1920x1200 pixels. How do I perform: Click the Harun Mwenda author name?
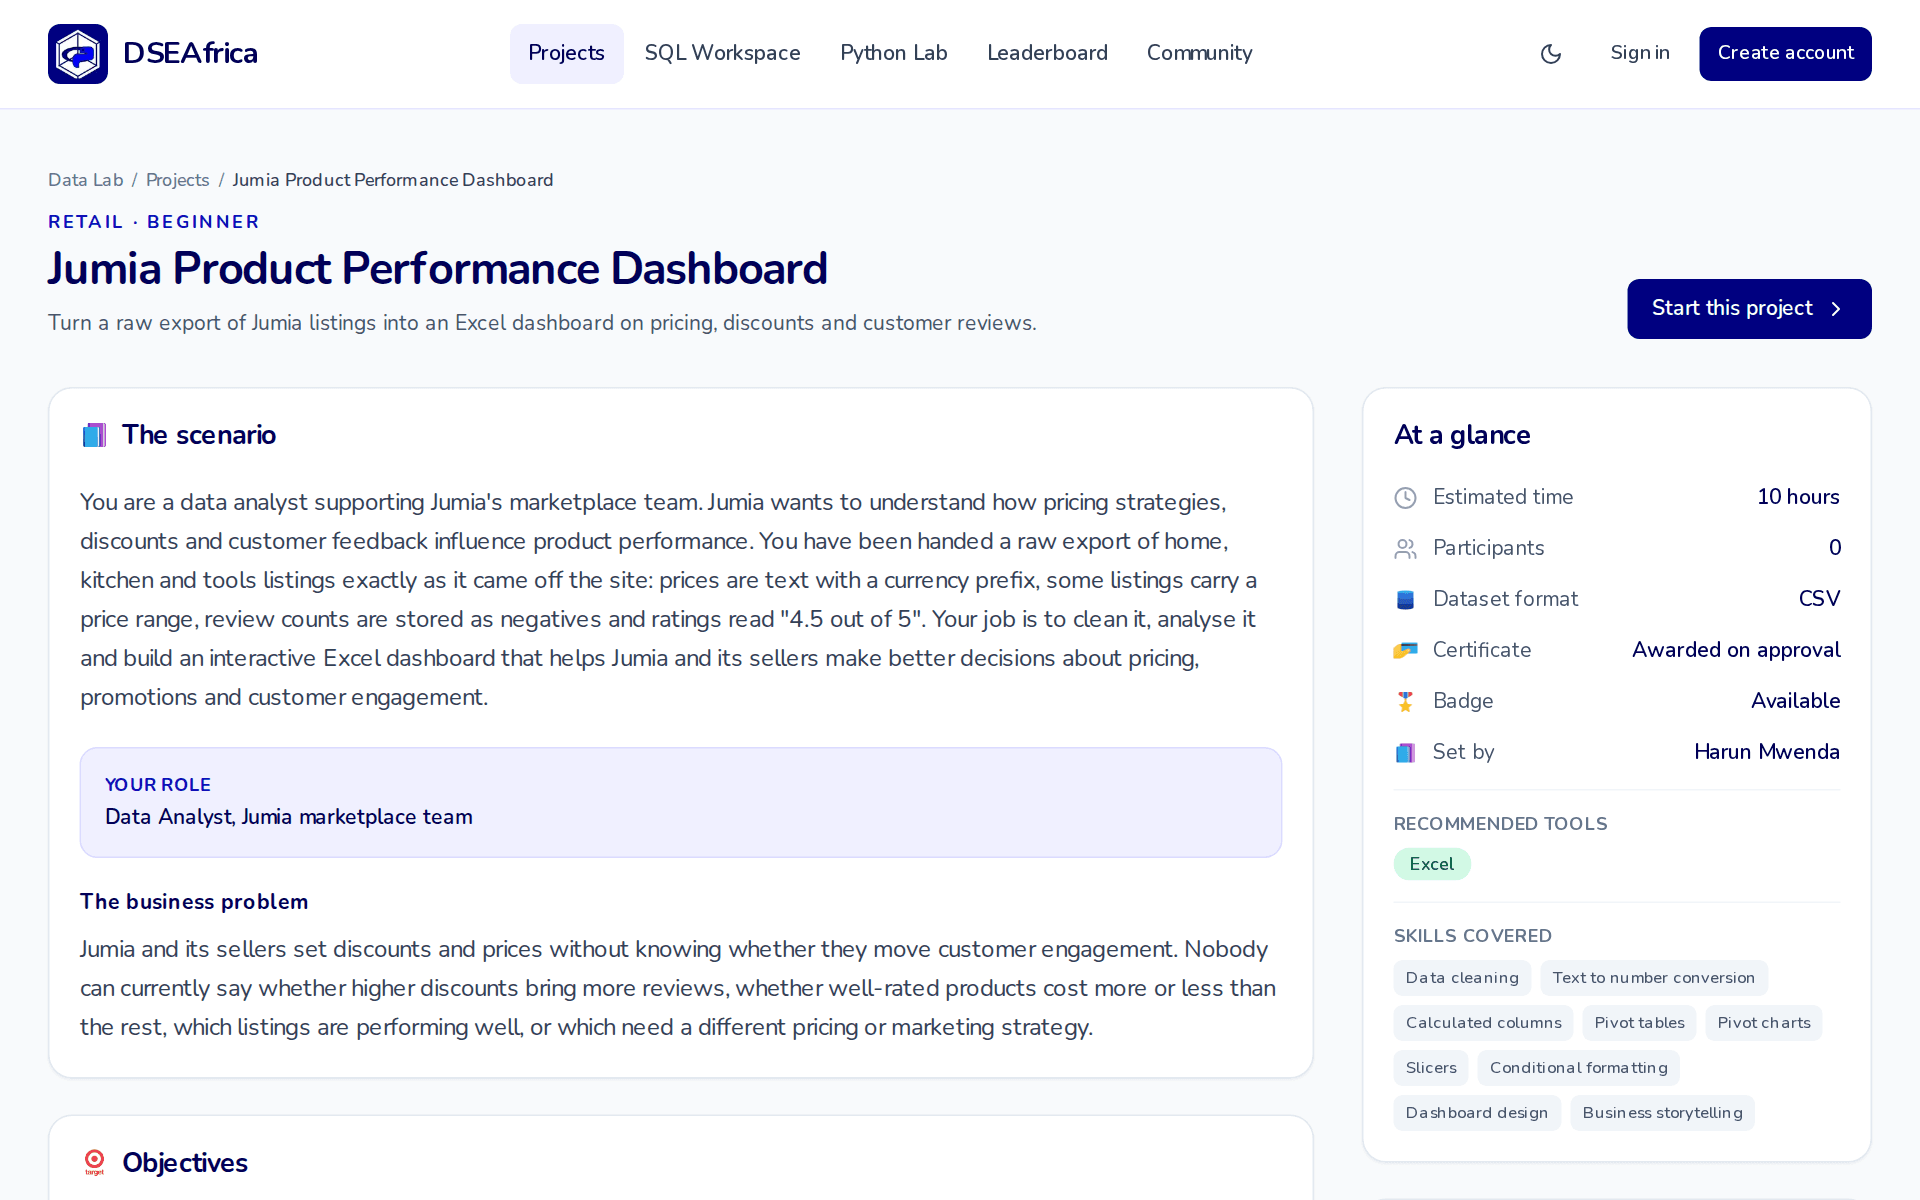point(1767,752)
